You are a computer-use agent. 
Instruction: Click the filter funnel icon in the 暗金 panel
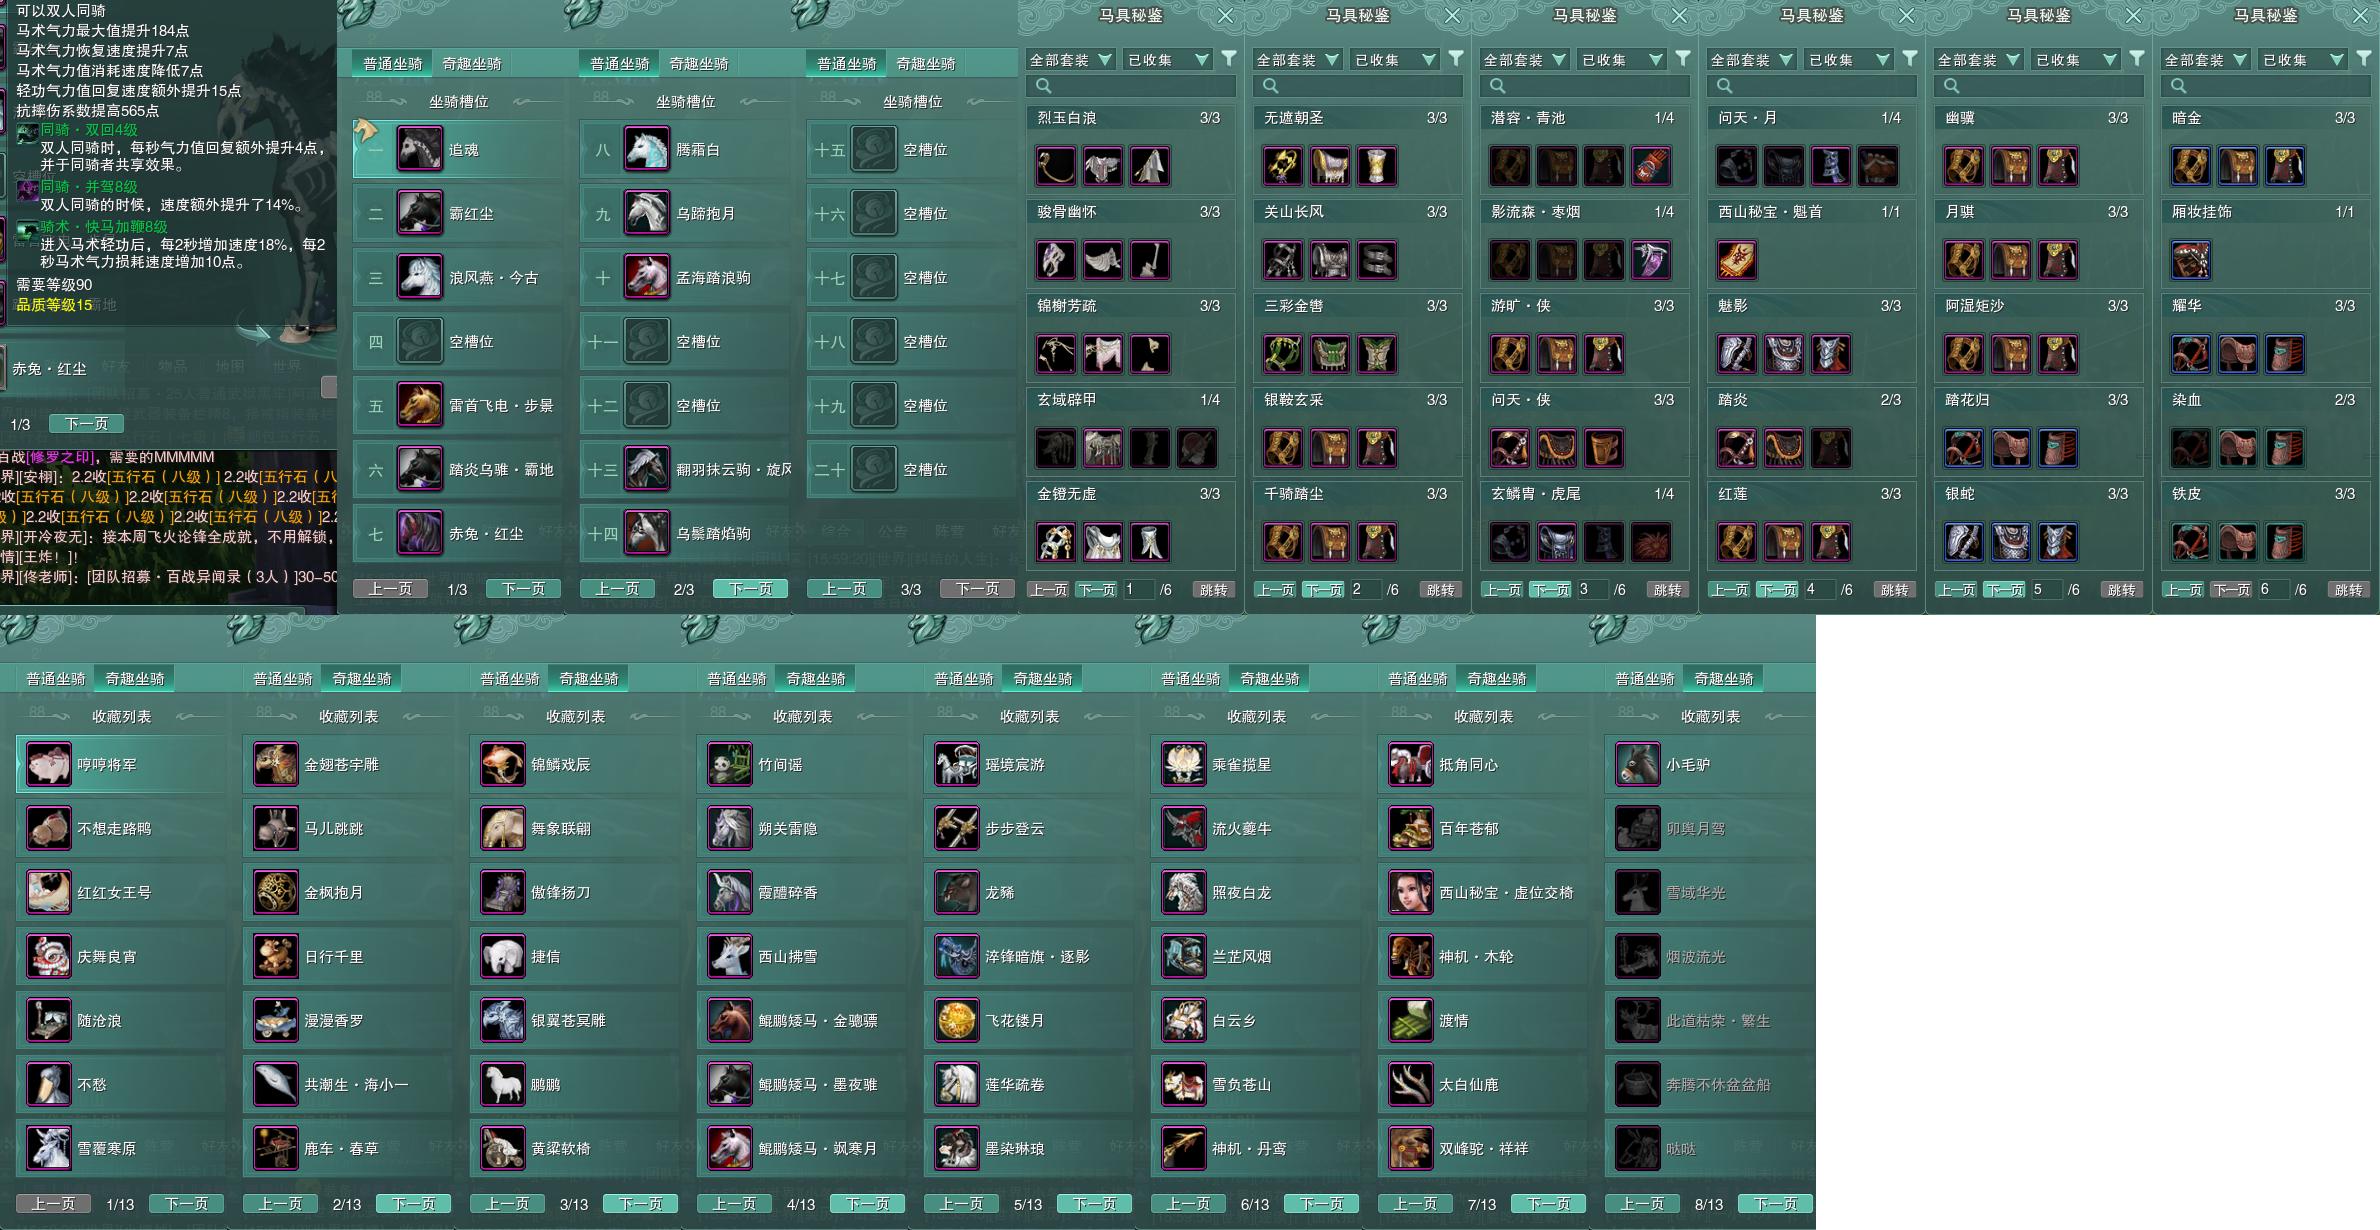tap(2364, 59)
